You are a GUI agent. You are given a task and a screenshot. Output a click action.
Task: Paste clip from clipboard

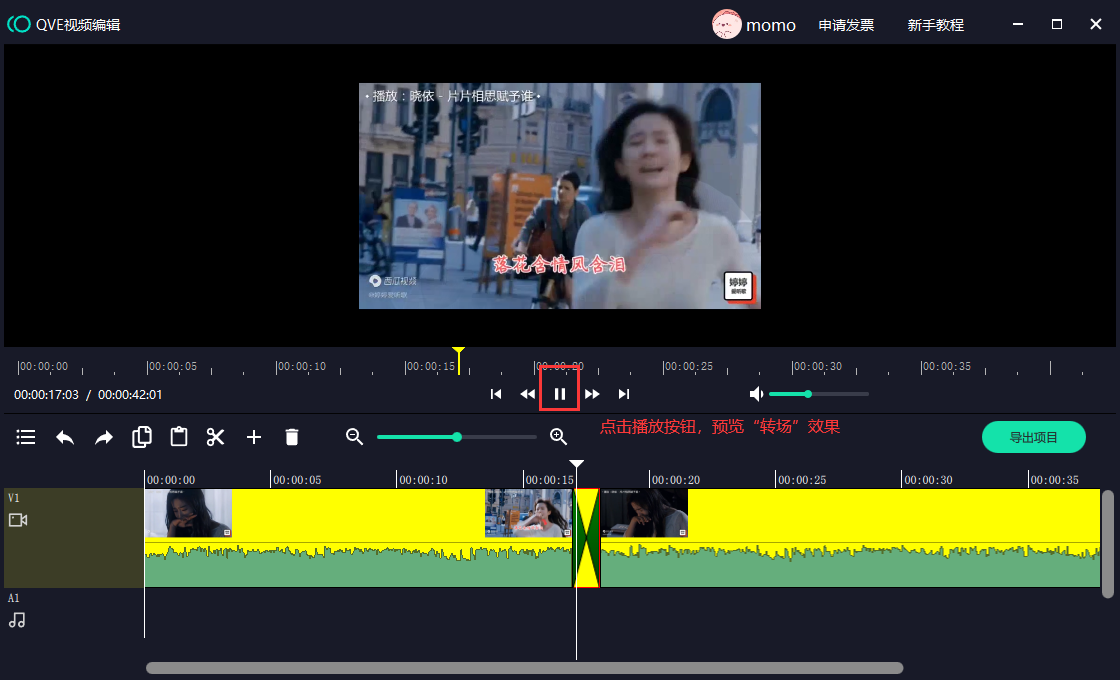179,437
